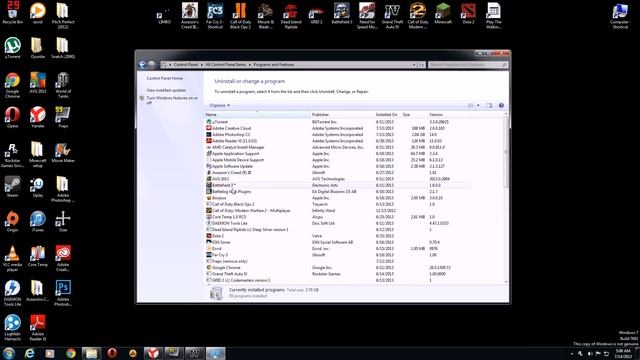Viewport: 640px width, 360px height.
Task: Click the volume tray icon
Action: click(589, 353)
